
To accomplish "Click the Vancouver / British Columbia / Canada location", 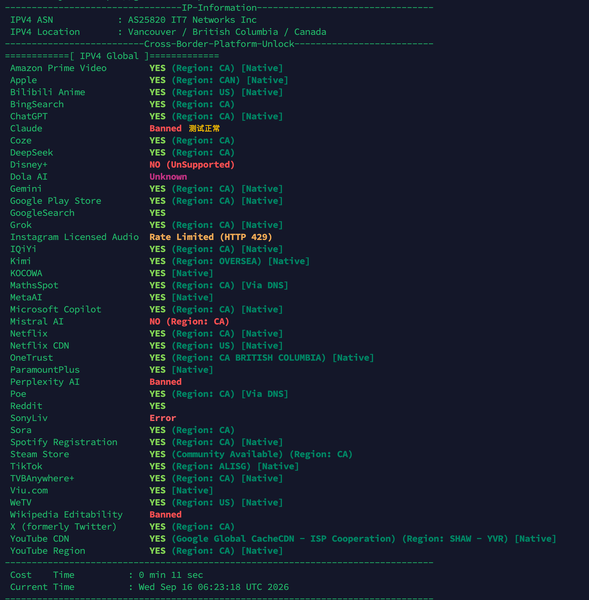I will click(227, 32).
